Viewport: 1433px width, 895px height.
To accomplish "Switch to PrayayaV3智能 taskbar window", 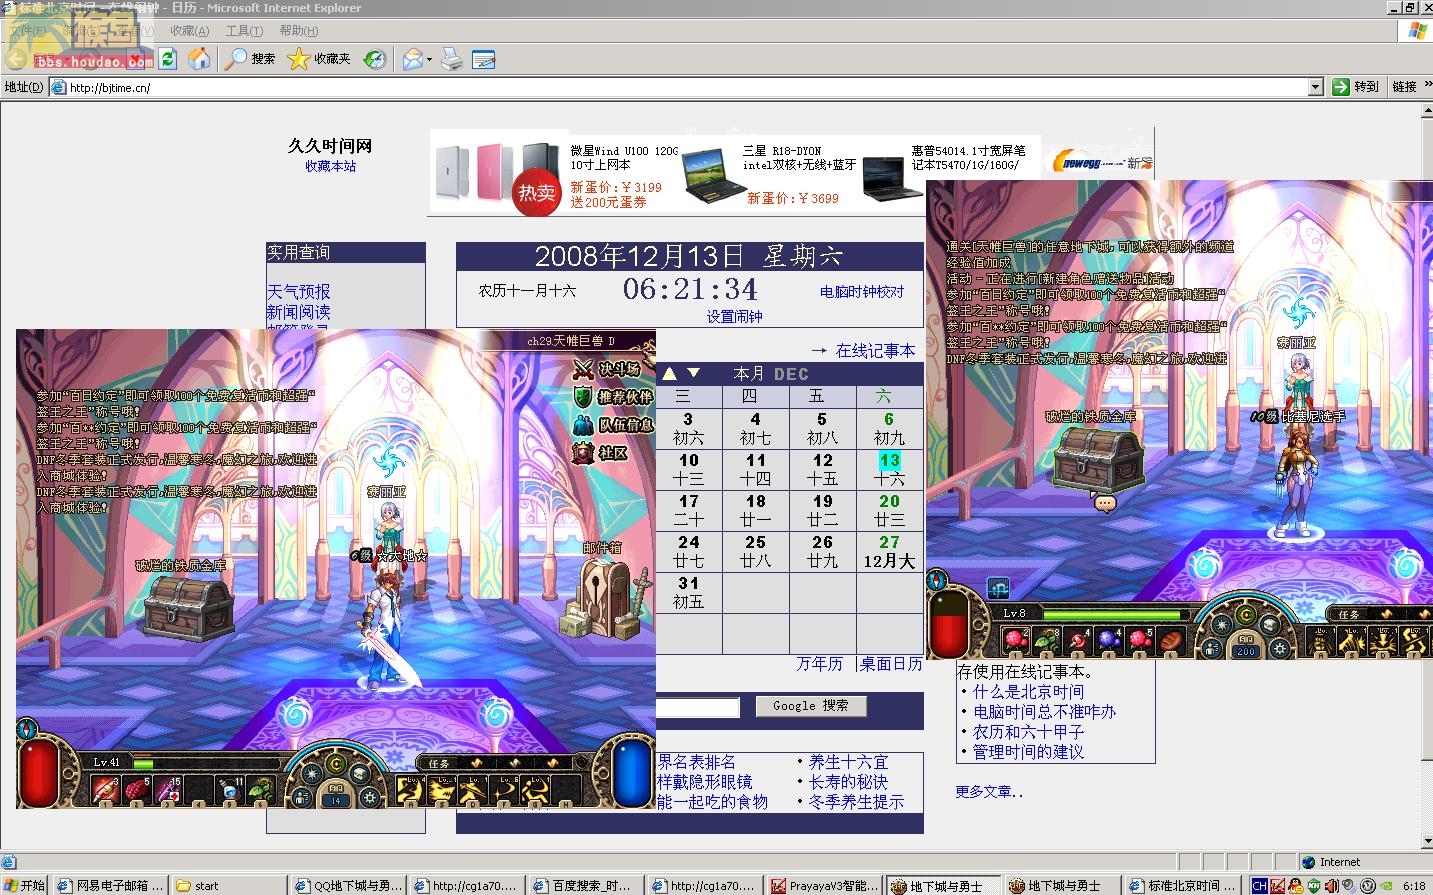I will (x=825, y=886).
